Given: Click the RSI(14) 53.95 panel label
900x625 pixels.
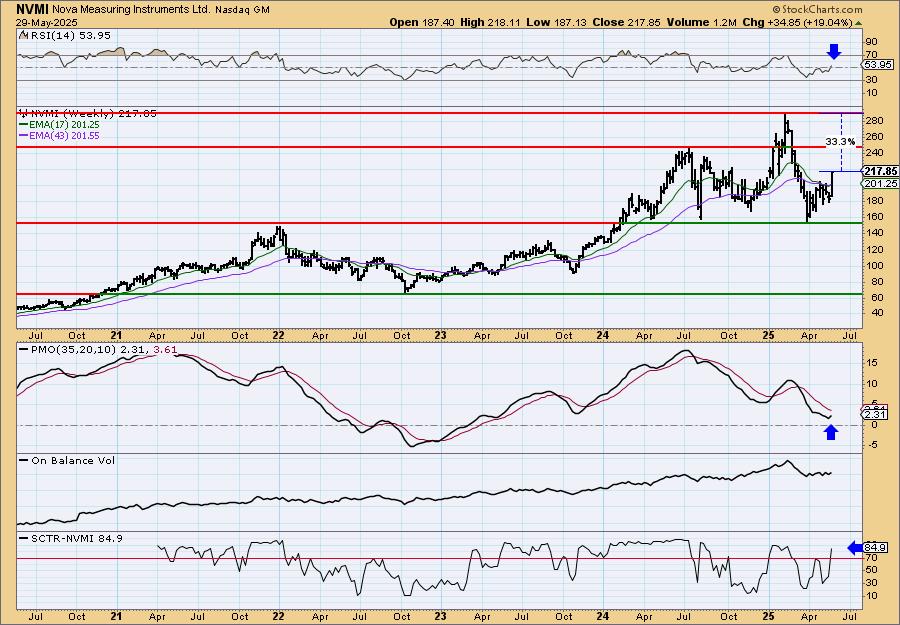Looking at the screenshot, I should point(69,35).
